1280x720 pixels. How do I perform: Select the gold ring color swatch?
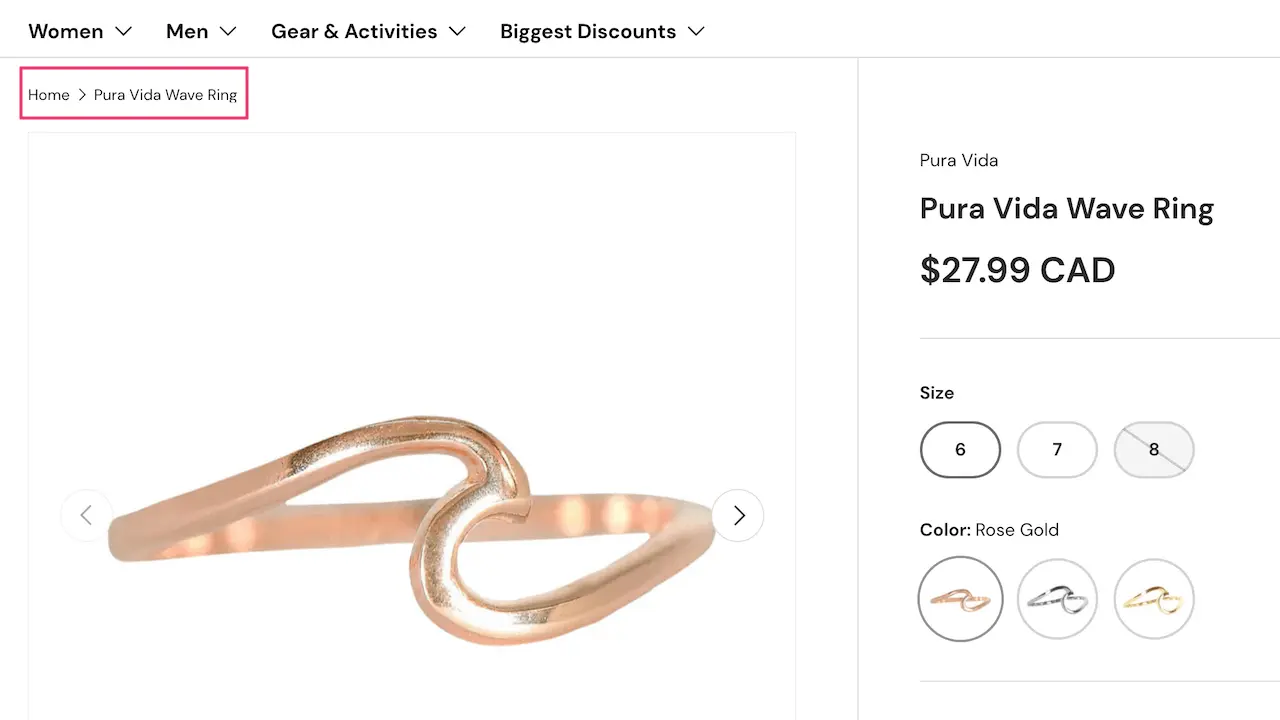(x=1154, y=599)
